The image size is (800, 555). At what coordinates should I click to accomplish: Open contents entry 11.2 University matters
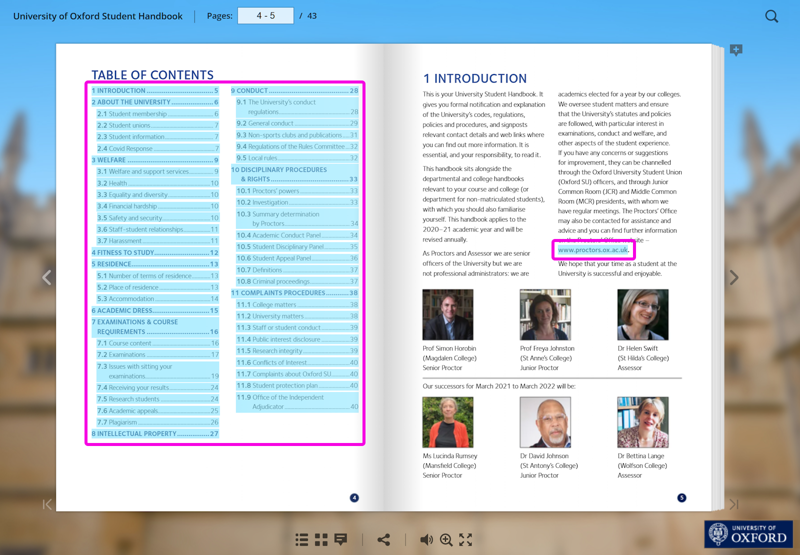point(297,316)
